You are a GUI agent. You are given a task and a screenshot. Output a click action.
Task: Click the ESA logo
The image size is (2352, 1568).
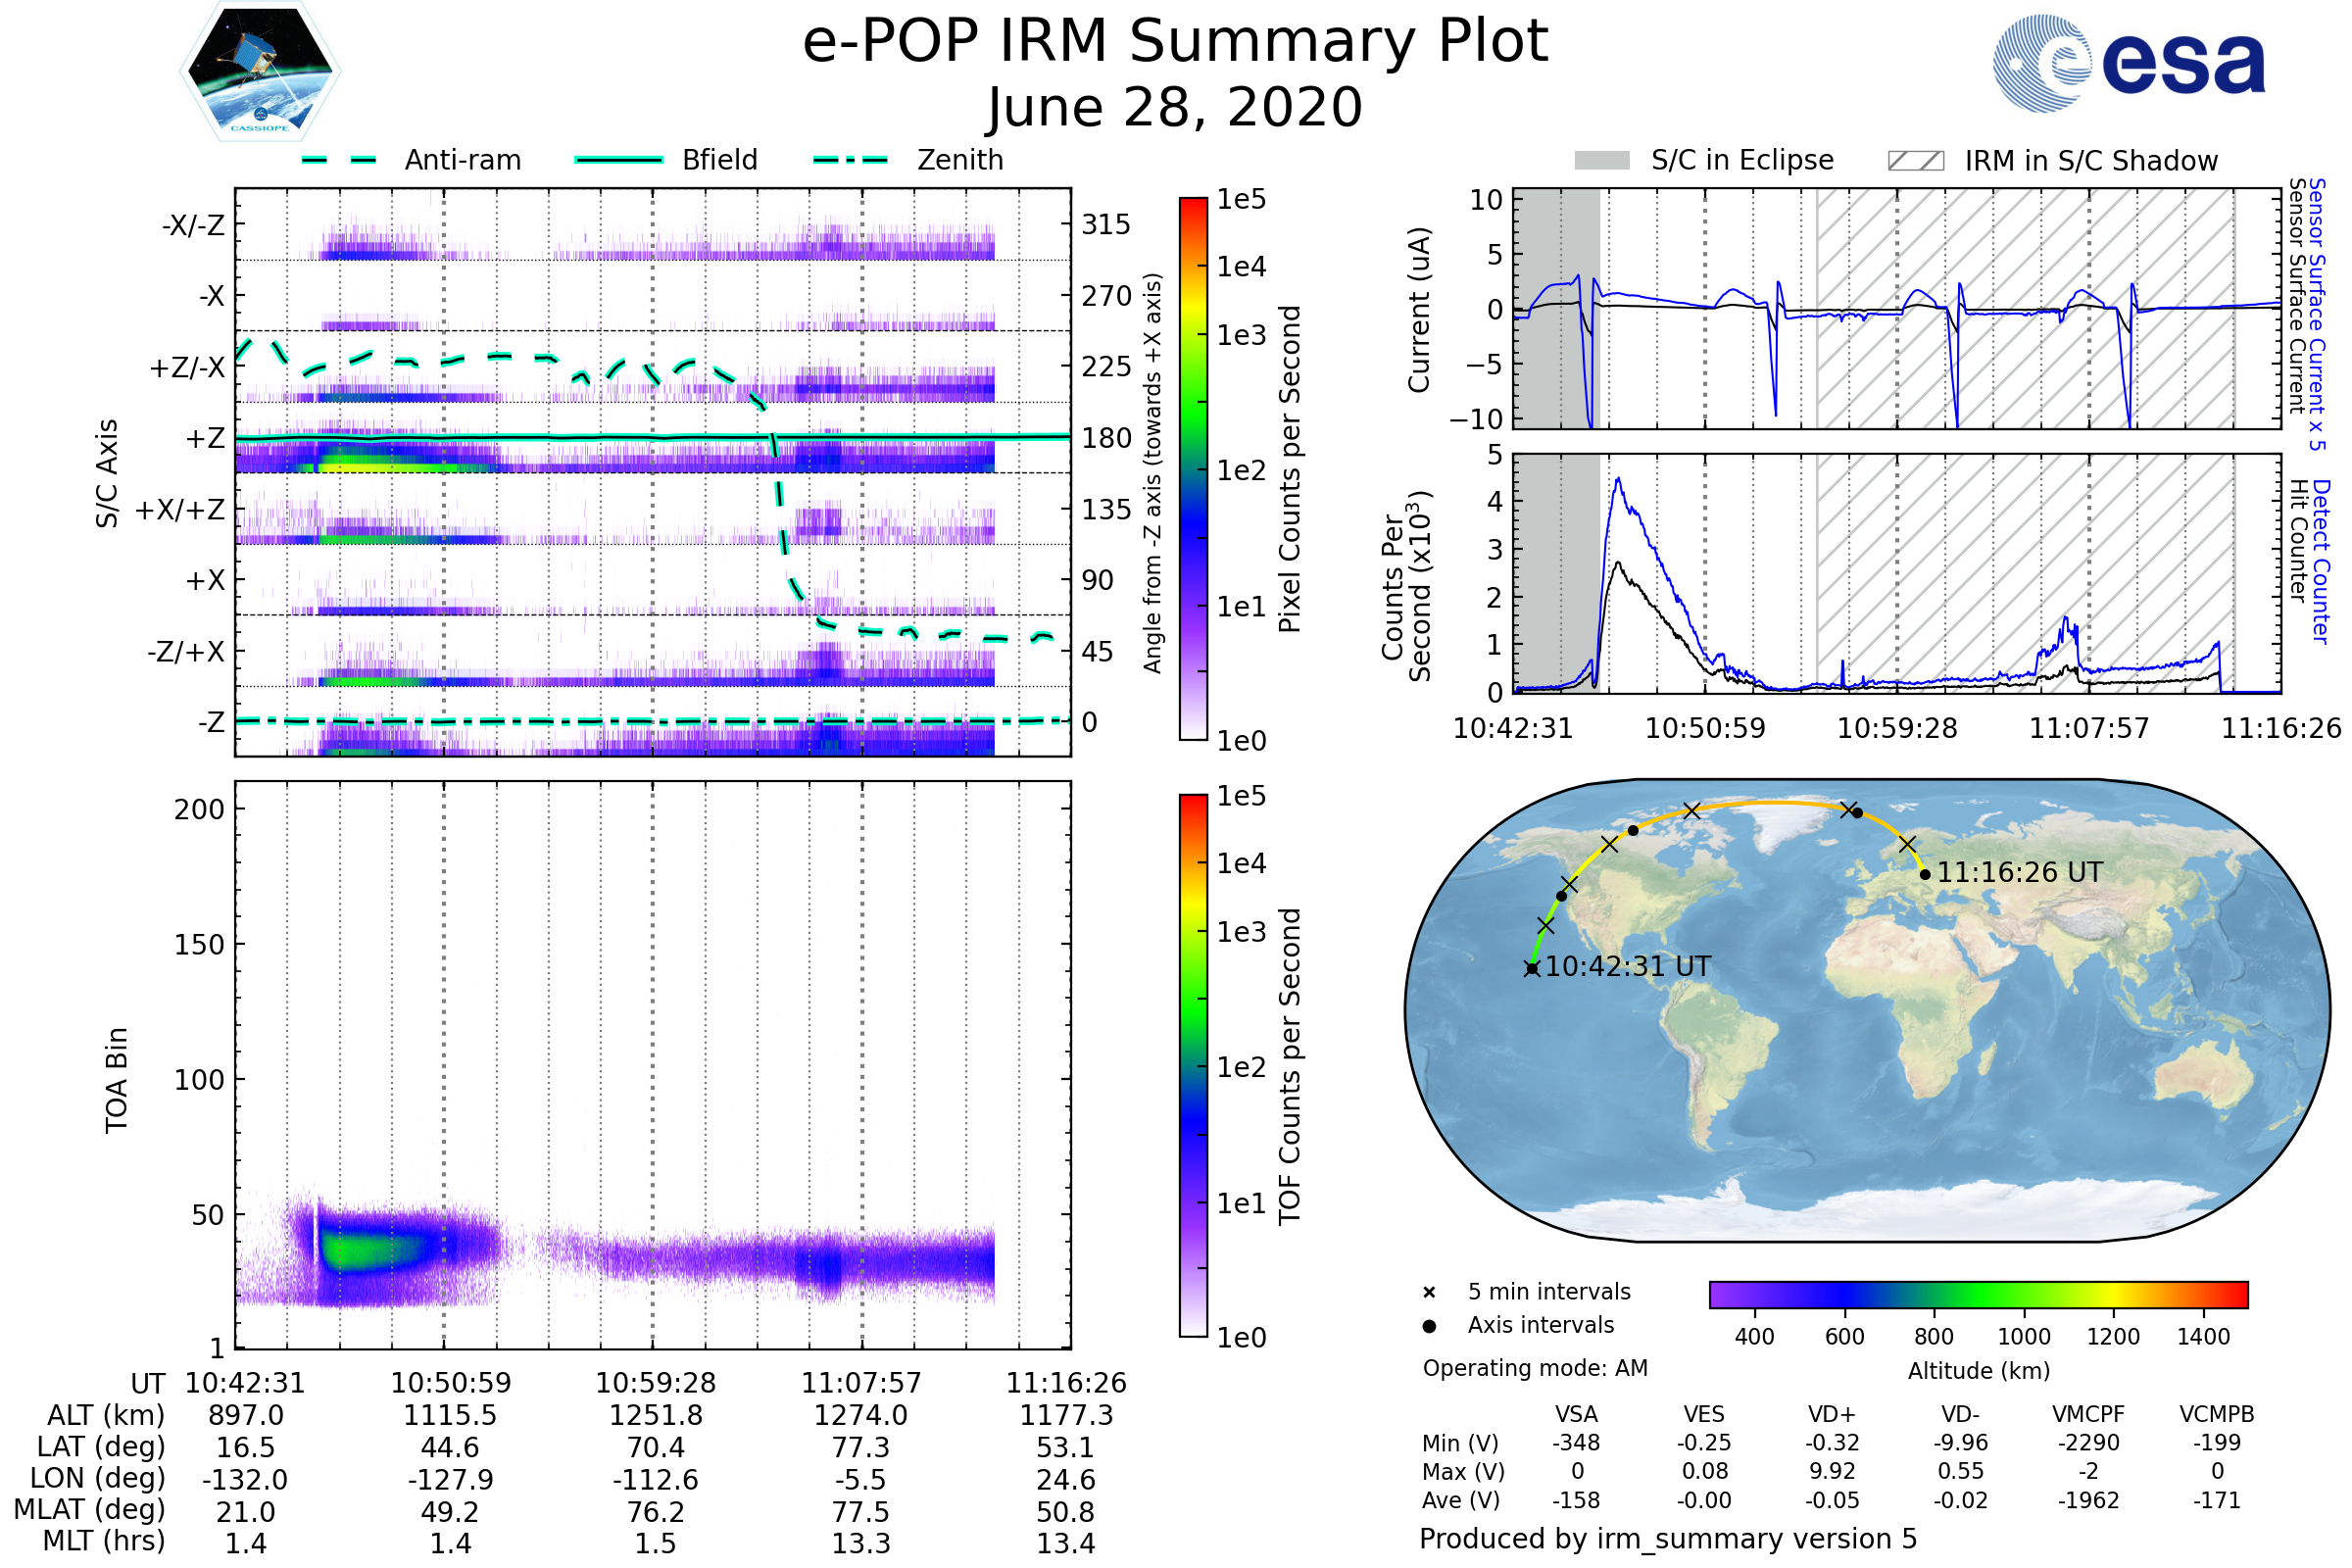(2130, 62)
